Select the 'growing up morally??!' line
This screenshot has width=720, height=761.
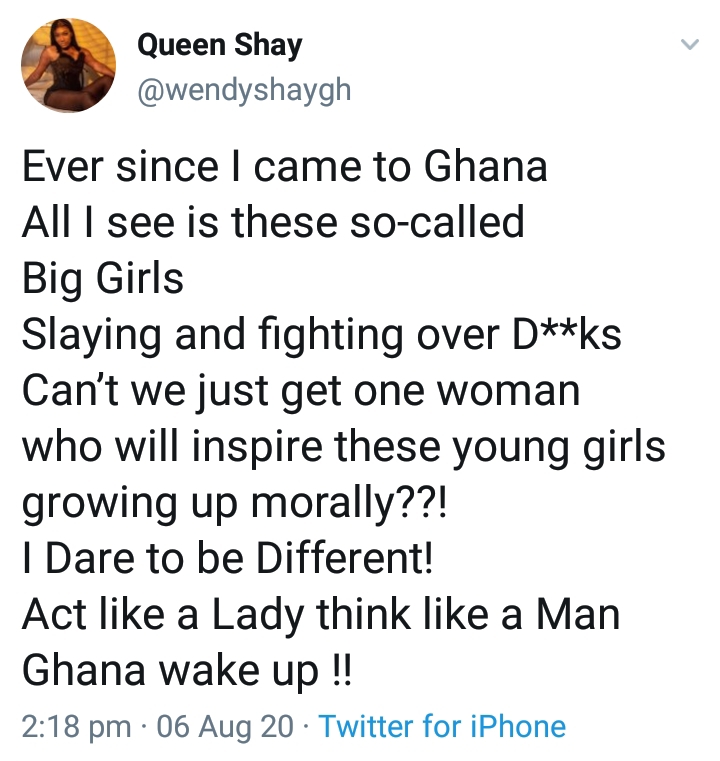pos(234,504)
